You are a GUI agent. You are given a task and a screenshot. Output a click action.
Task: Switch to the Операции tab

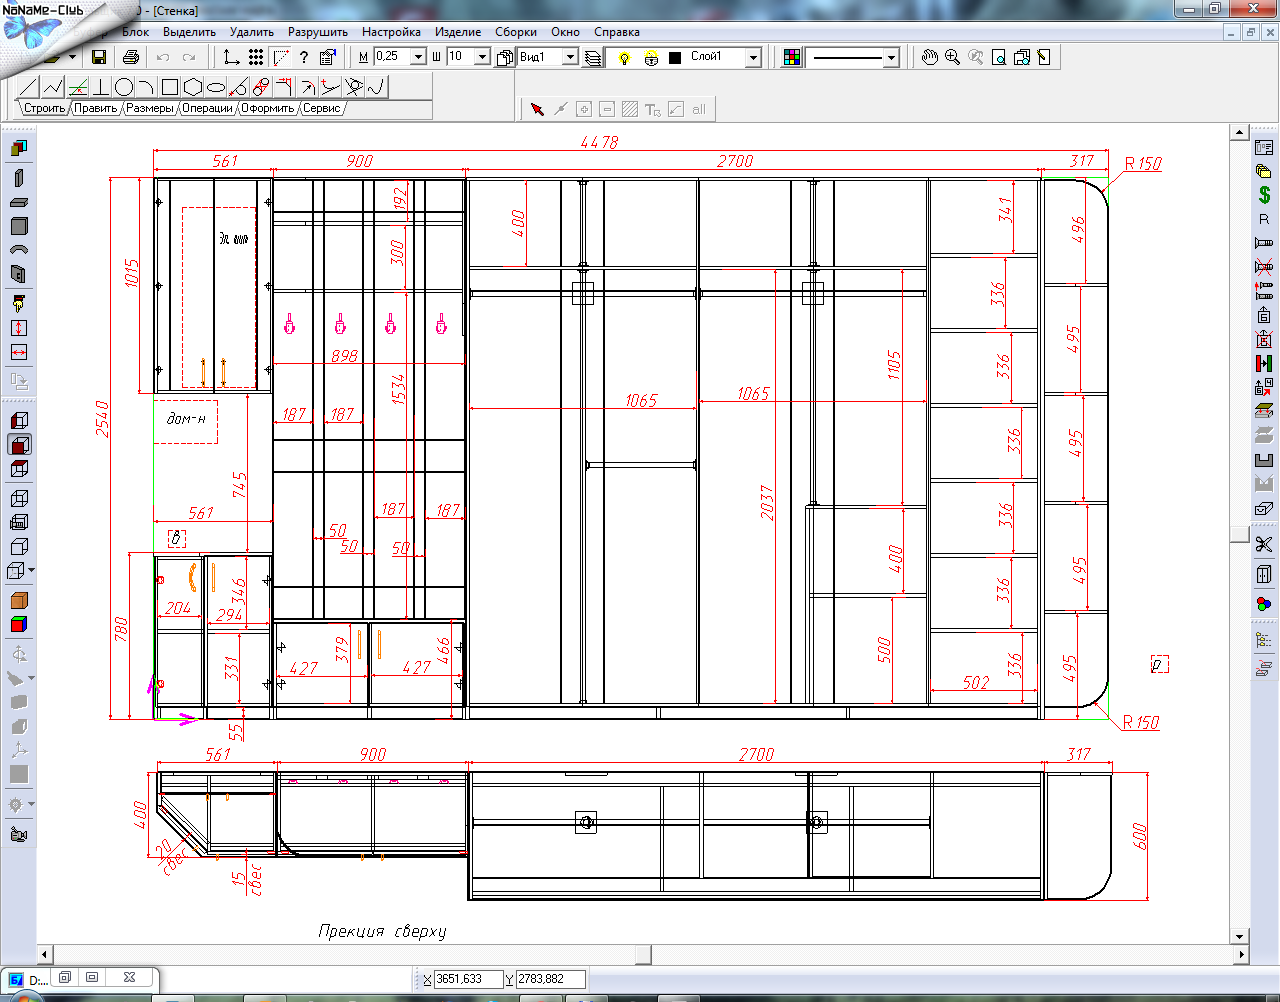coord(207,108)
